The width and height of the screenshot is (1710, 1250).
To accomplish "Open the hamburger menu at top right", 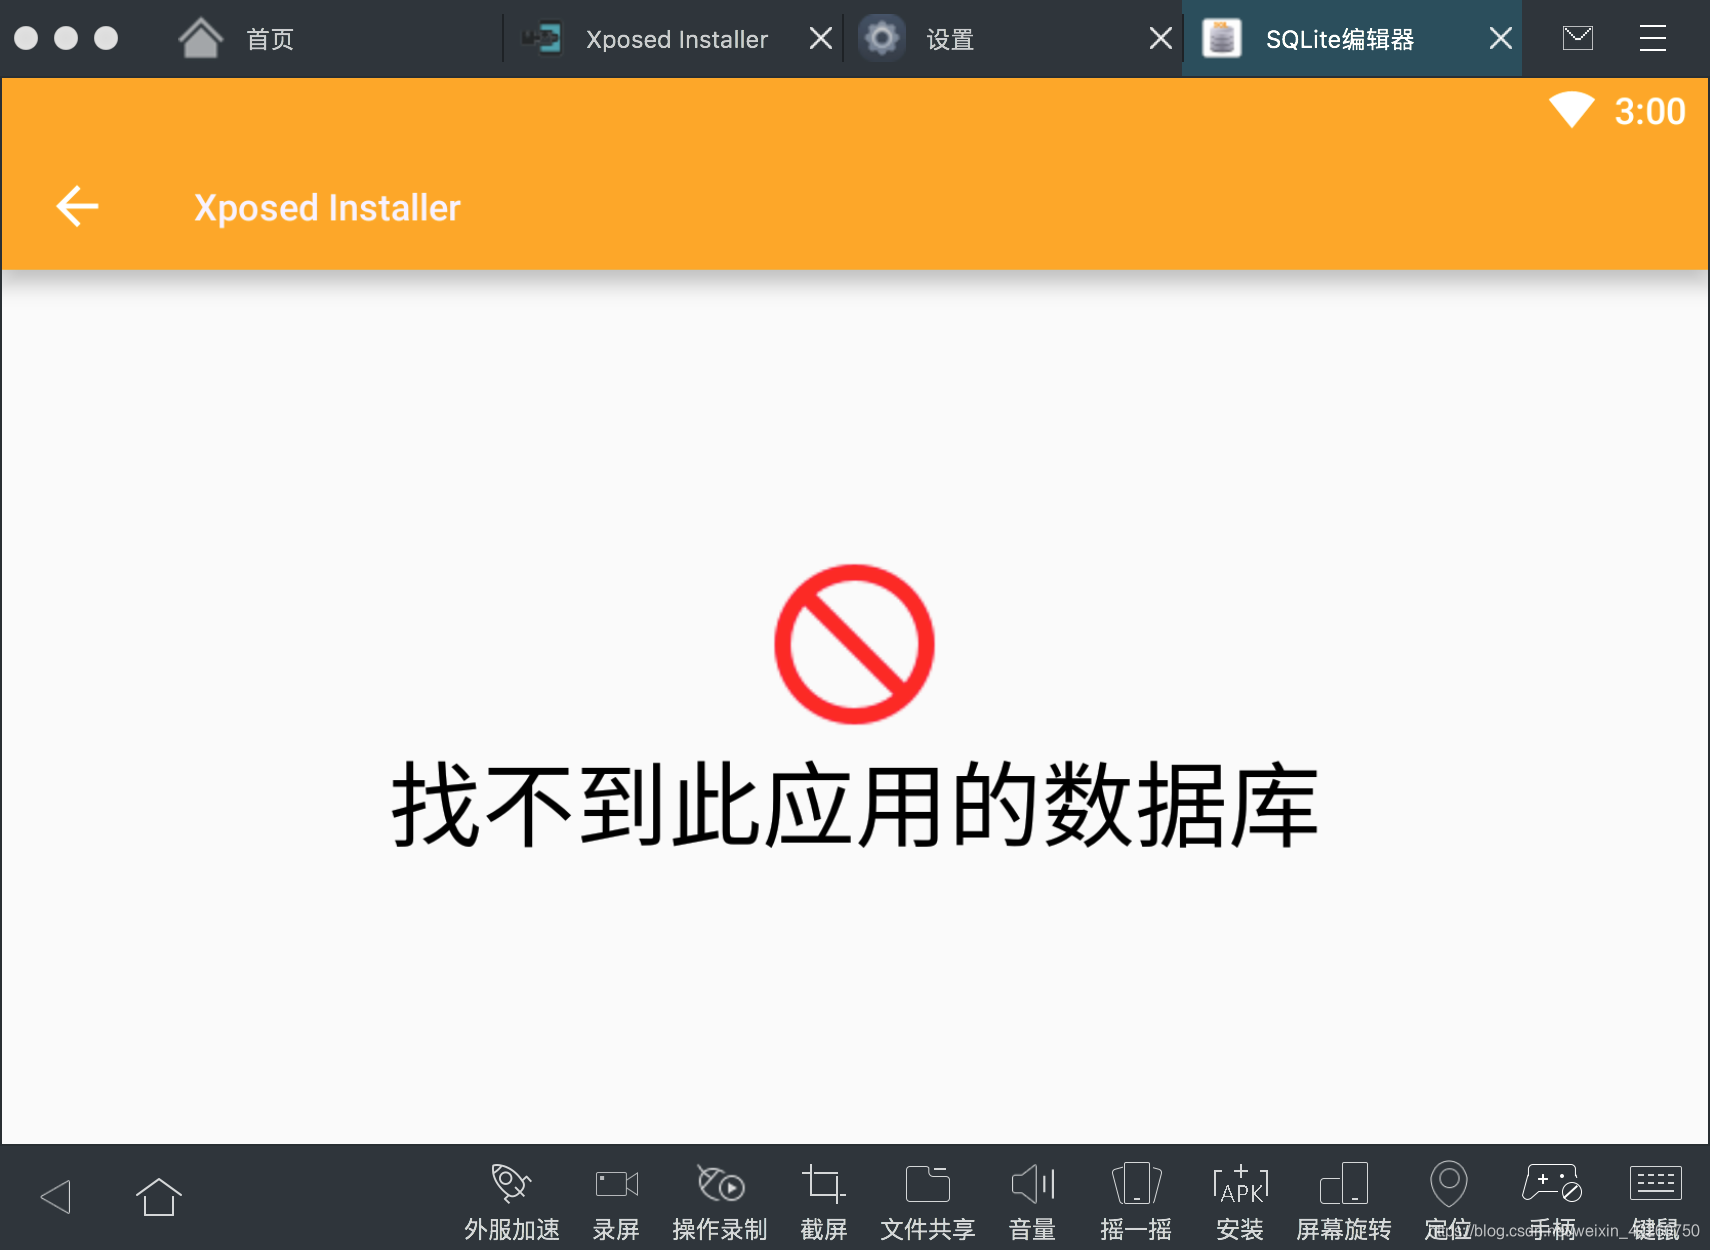I will click(x=1652, y=37).
